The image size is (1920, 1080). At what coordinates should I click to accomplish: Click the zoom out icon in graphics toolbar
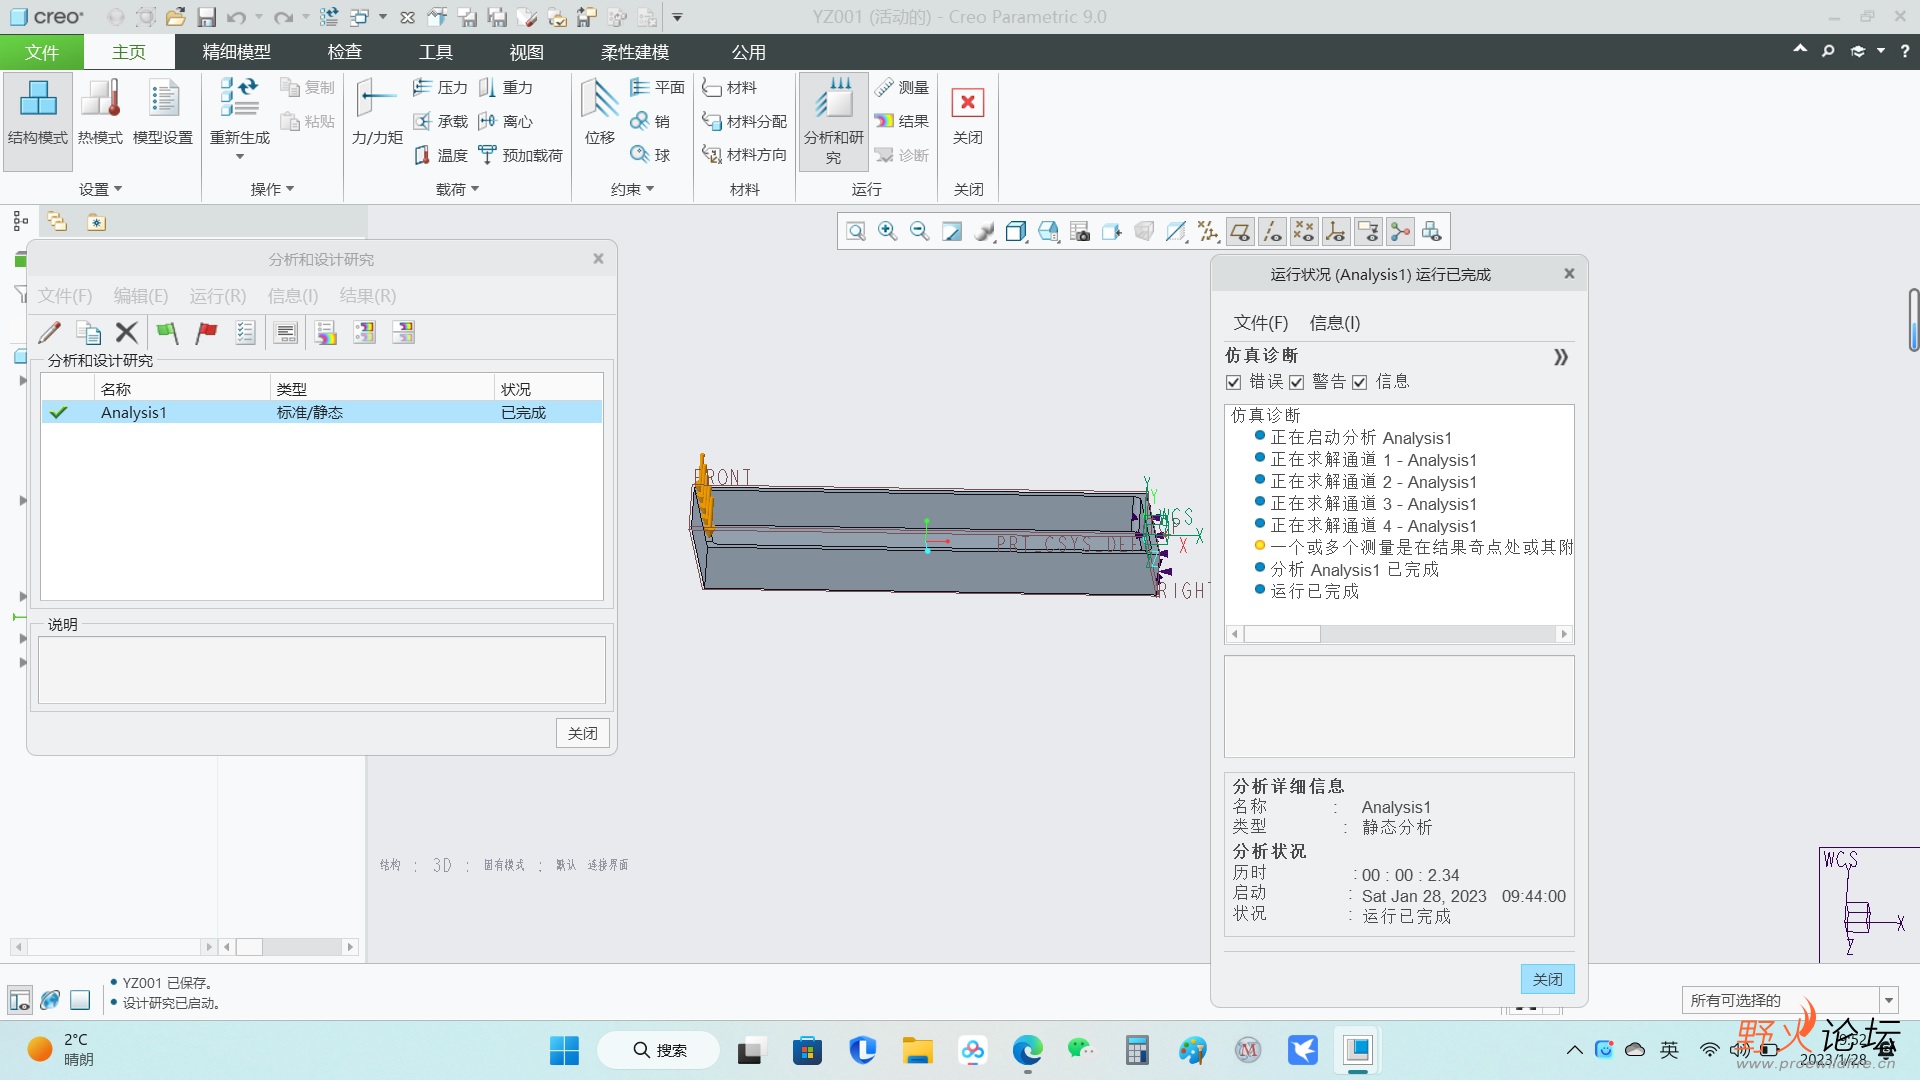coord(919,232)
